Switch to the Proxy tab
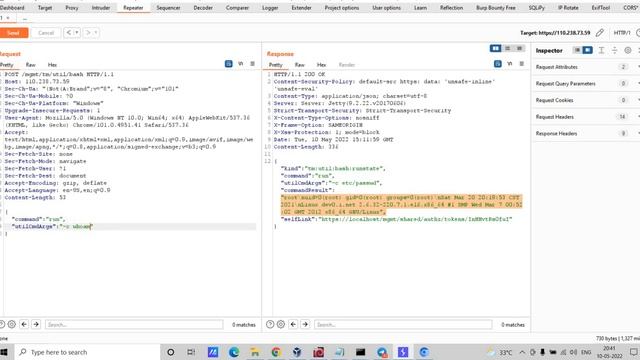Viewport: 640px width, 360px height. 72,8
